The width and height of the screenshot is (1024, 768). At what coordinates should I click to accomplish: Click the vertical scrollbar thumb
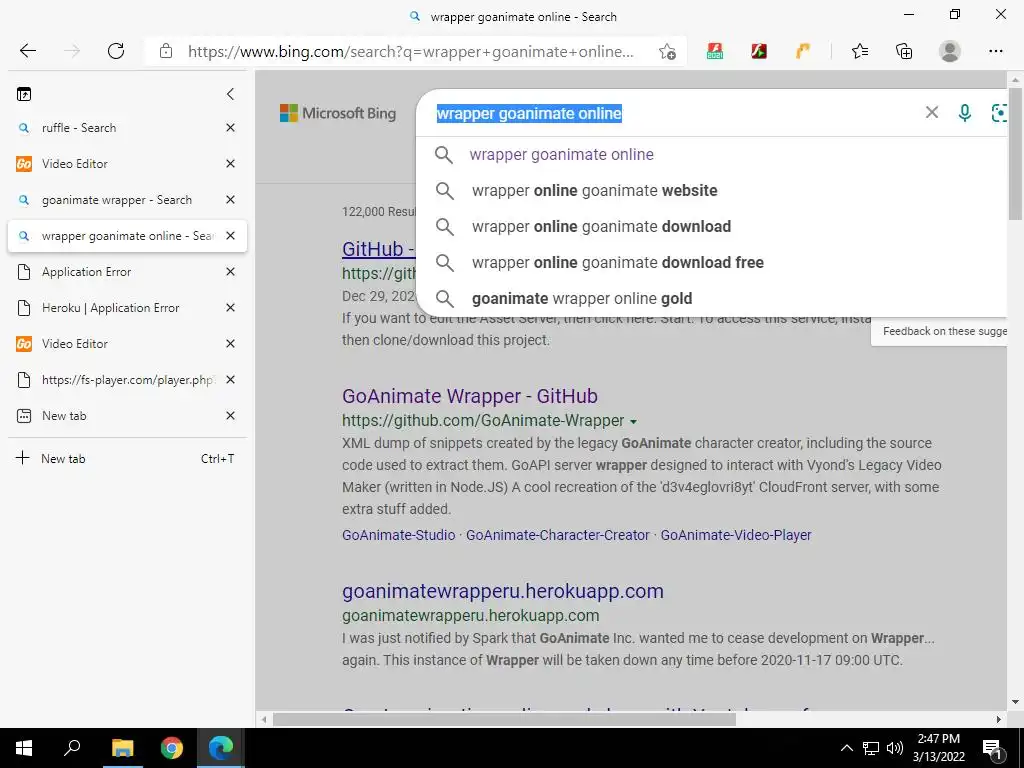[x=1015, y=153]
